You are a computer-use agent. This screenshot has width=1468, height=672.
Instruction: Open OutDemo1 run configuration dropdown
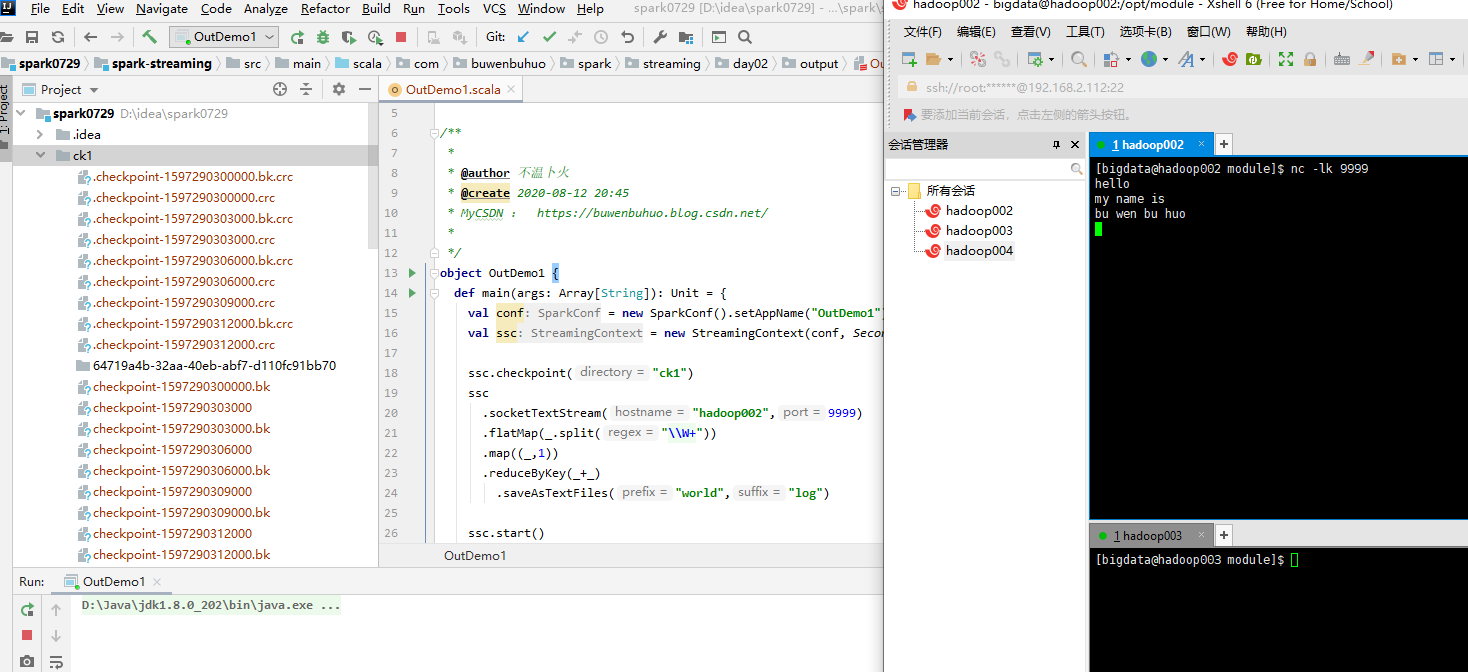tap(224, 37)
